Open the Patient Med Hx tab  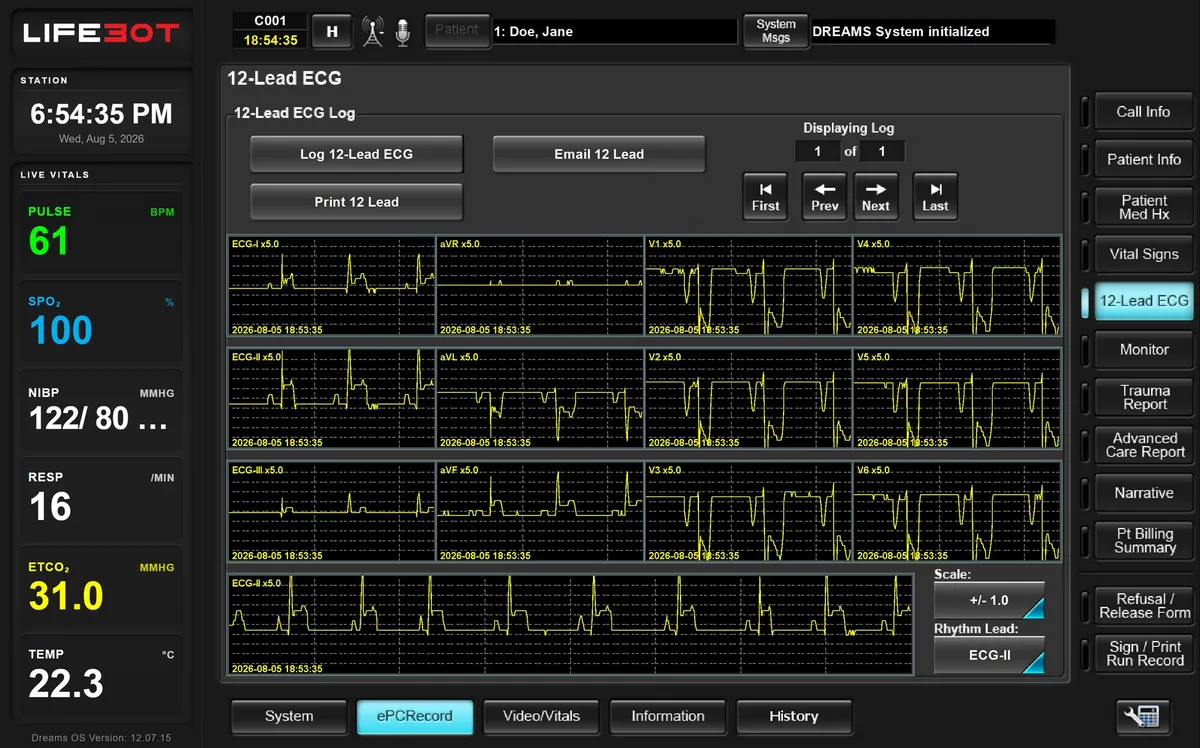(x=1143, y=207)
